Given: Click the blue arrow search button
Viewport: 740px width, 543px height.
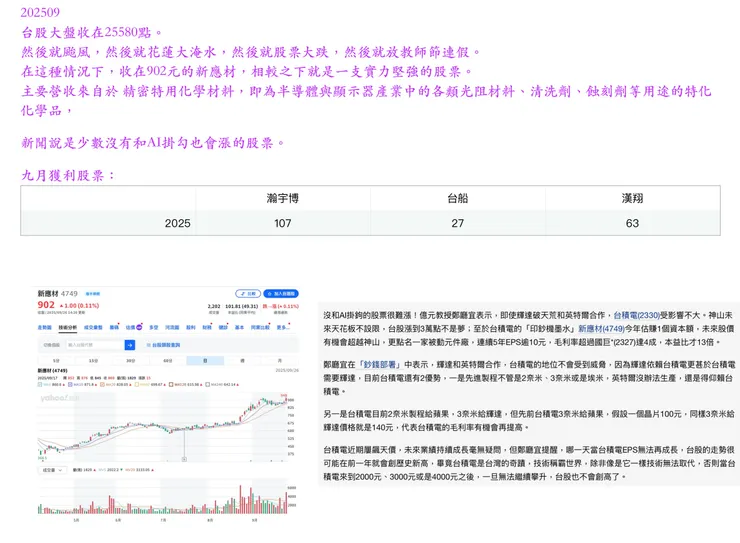Looking at the screenshot, I should 130,345.
